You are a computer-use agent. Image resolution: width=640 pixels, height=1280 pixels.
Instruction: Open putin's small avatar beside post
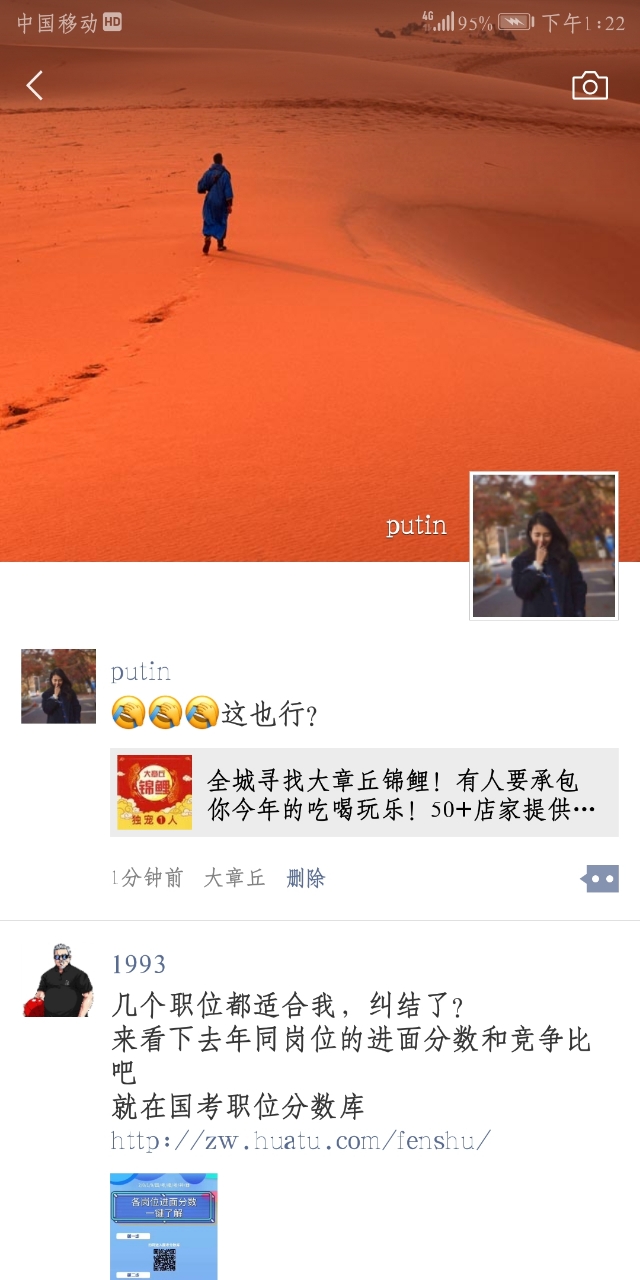point(58,686)
